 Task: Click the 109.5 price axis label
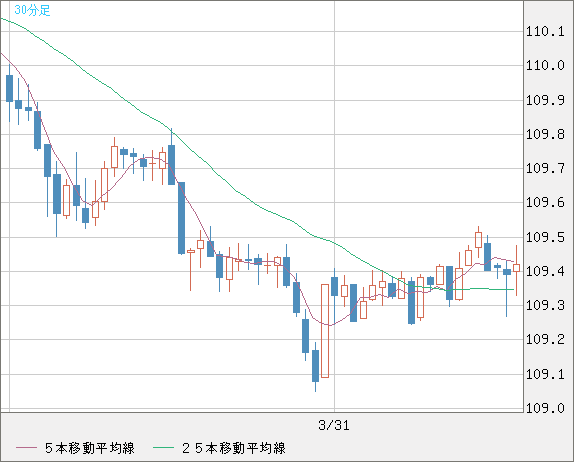point(545,237)
